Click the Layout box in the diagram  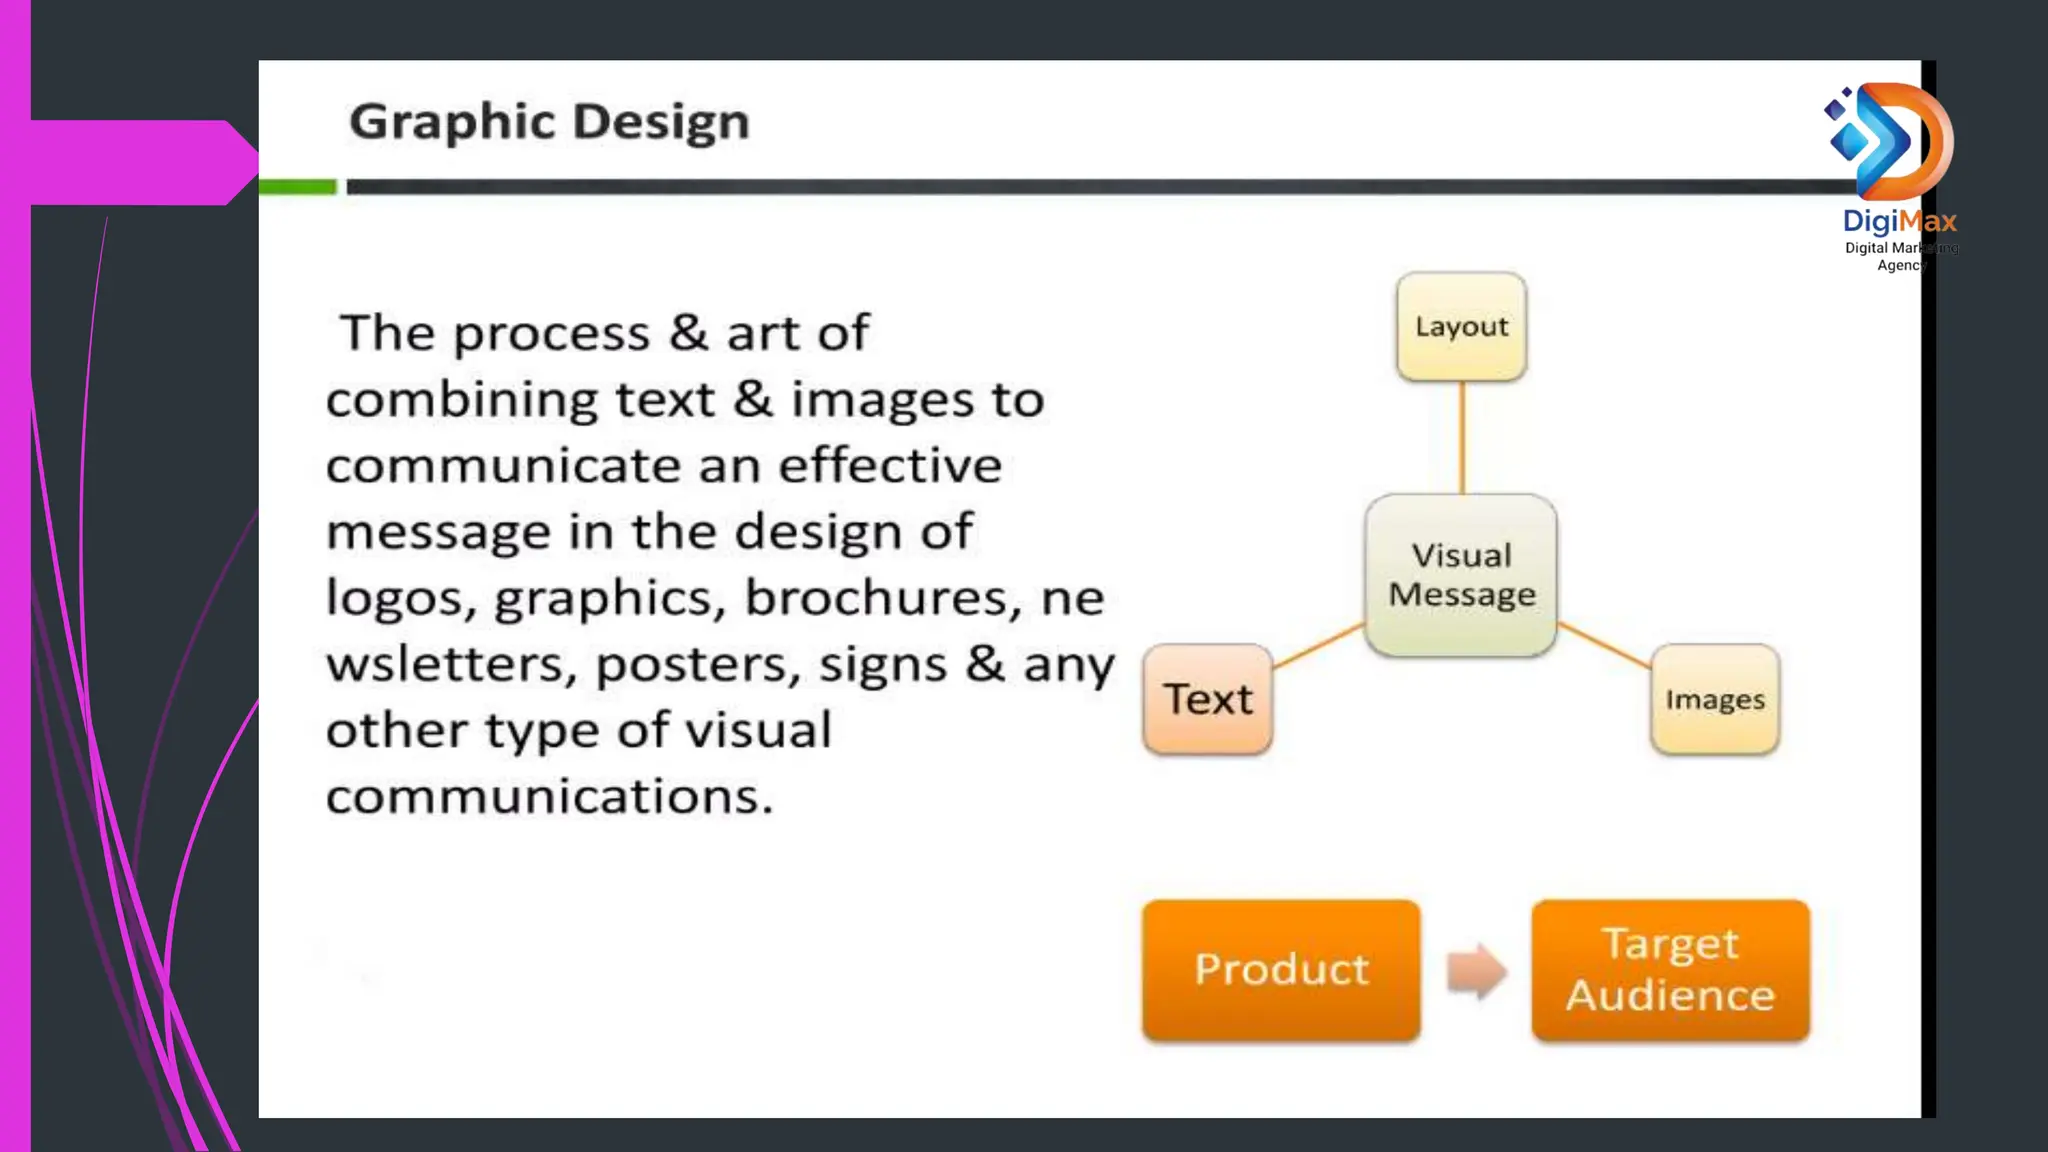1461,327
